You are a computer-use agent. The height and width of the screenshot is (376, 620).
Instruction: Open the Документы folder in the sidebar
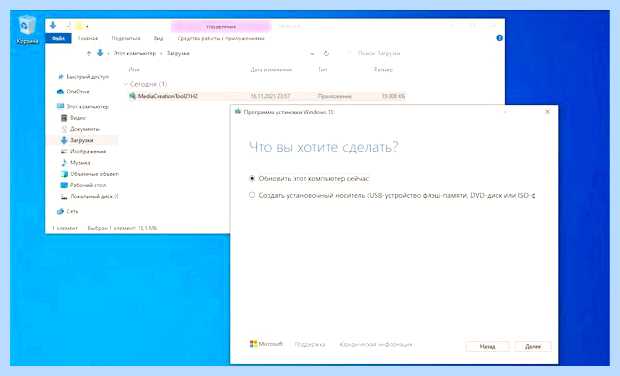tap(84, 129)
